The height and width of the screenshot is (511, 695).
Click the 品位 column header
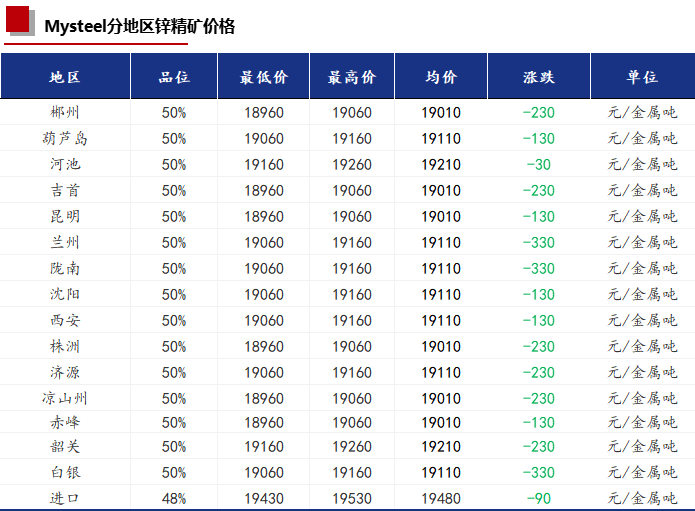[174, 77]
